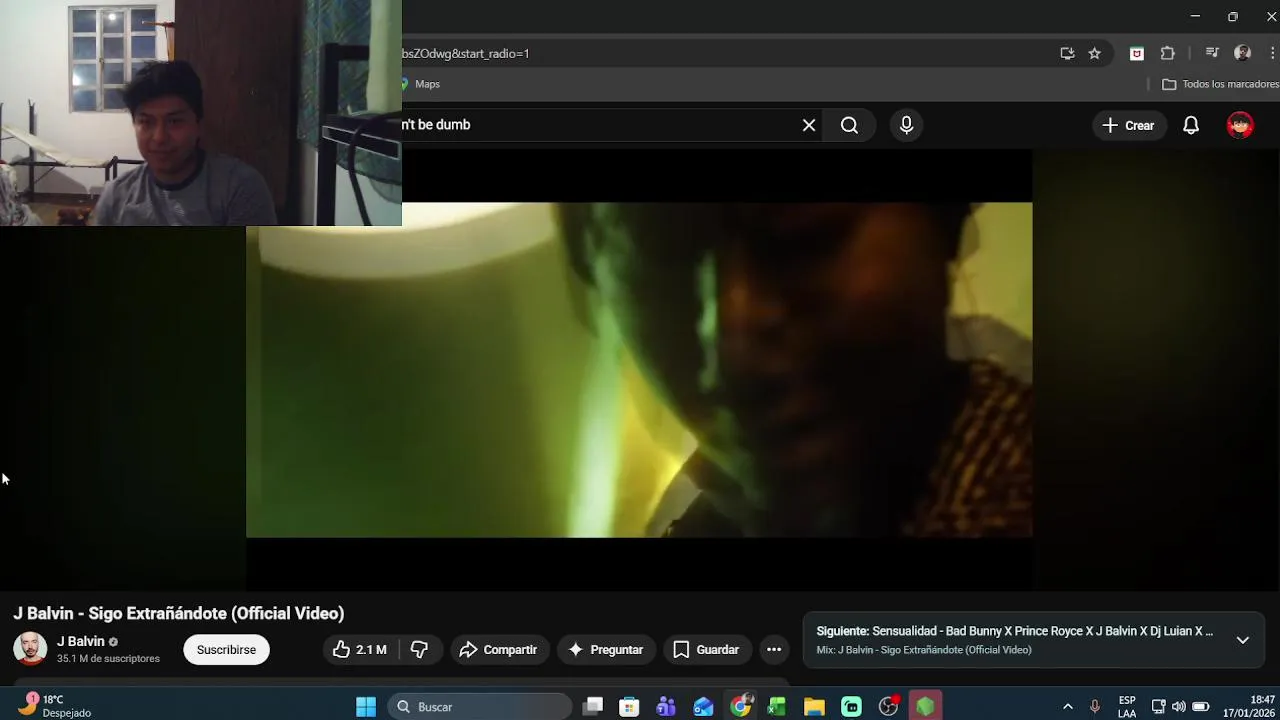This screenshot has height=720, width=1280.
Task: Open File Explorer from the taskbar
Action: pos(814,707)
